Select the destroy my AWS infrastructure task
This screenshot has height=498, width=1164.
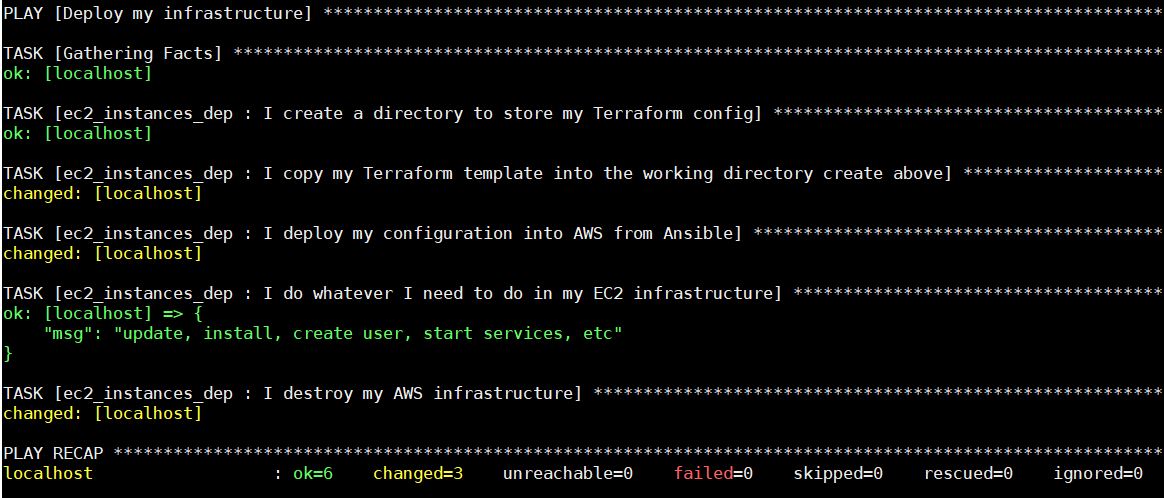pos(292,393)
